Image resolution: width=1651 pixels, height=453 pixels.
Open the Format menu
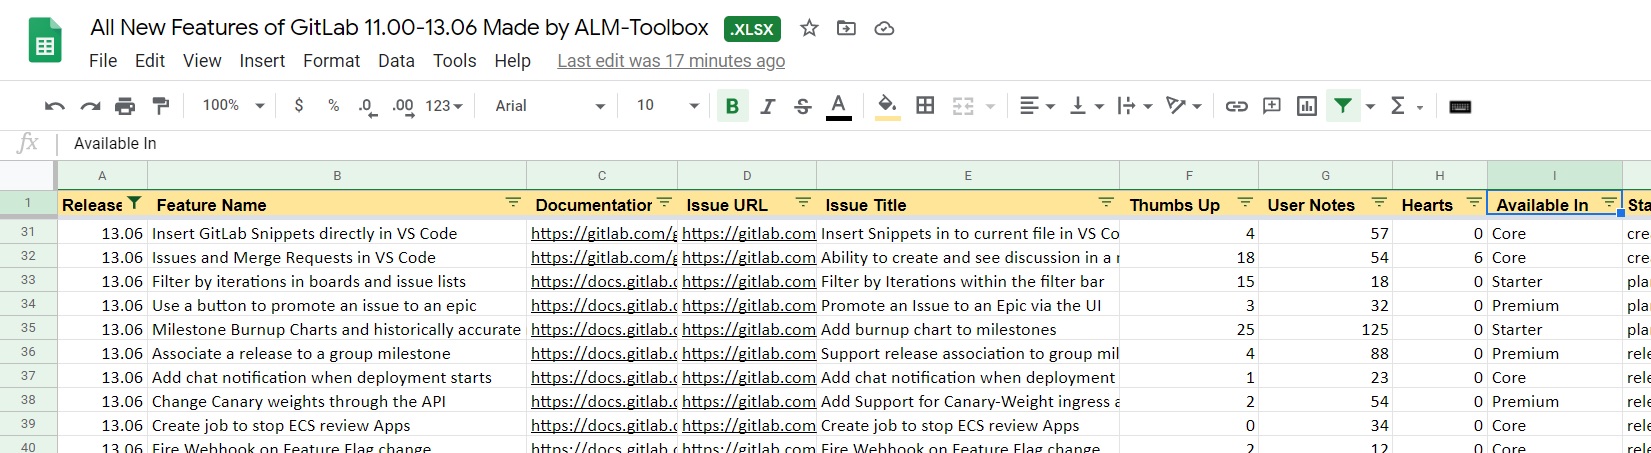[x=331, y=61]
